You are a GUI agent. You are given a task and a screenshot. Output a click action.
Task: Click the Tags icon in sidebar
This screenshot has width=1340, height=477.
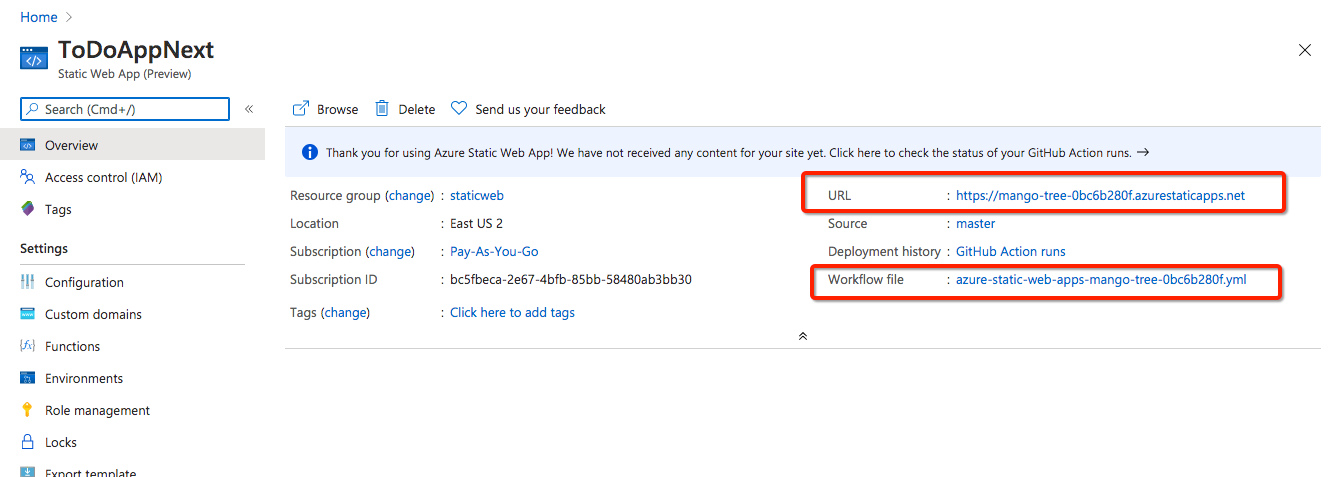tap(28, 209)
